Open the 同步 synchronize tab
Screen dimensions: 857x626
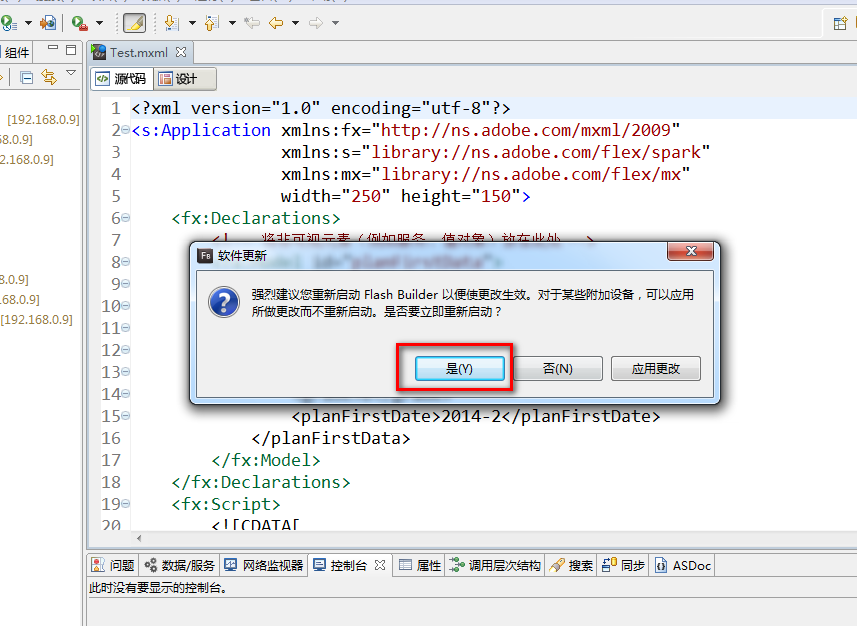(624, 565)
